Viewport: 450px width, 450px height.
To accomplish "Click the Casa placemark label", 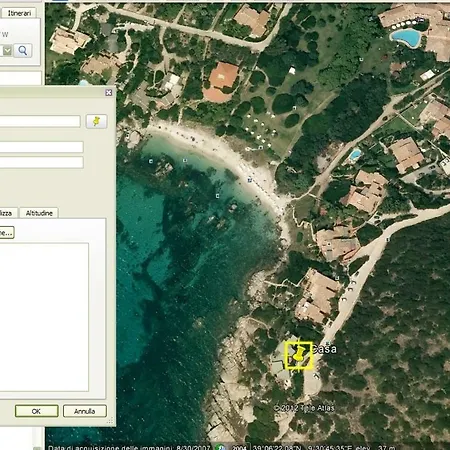I will pyautogui.click(x=325, y=349).
